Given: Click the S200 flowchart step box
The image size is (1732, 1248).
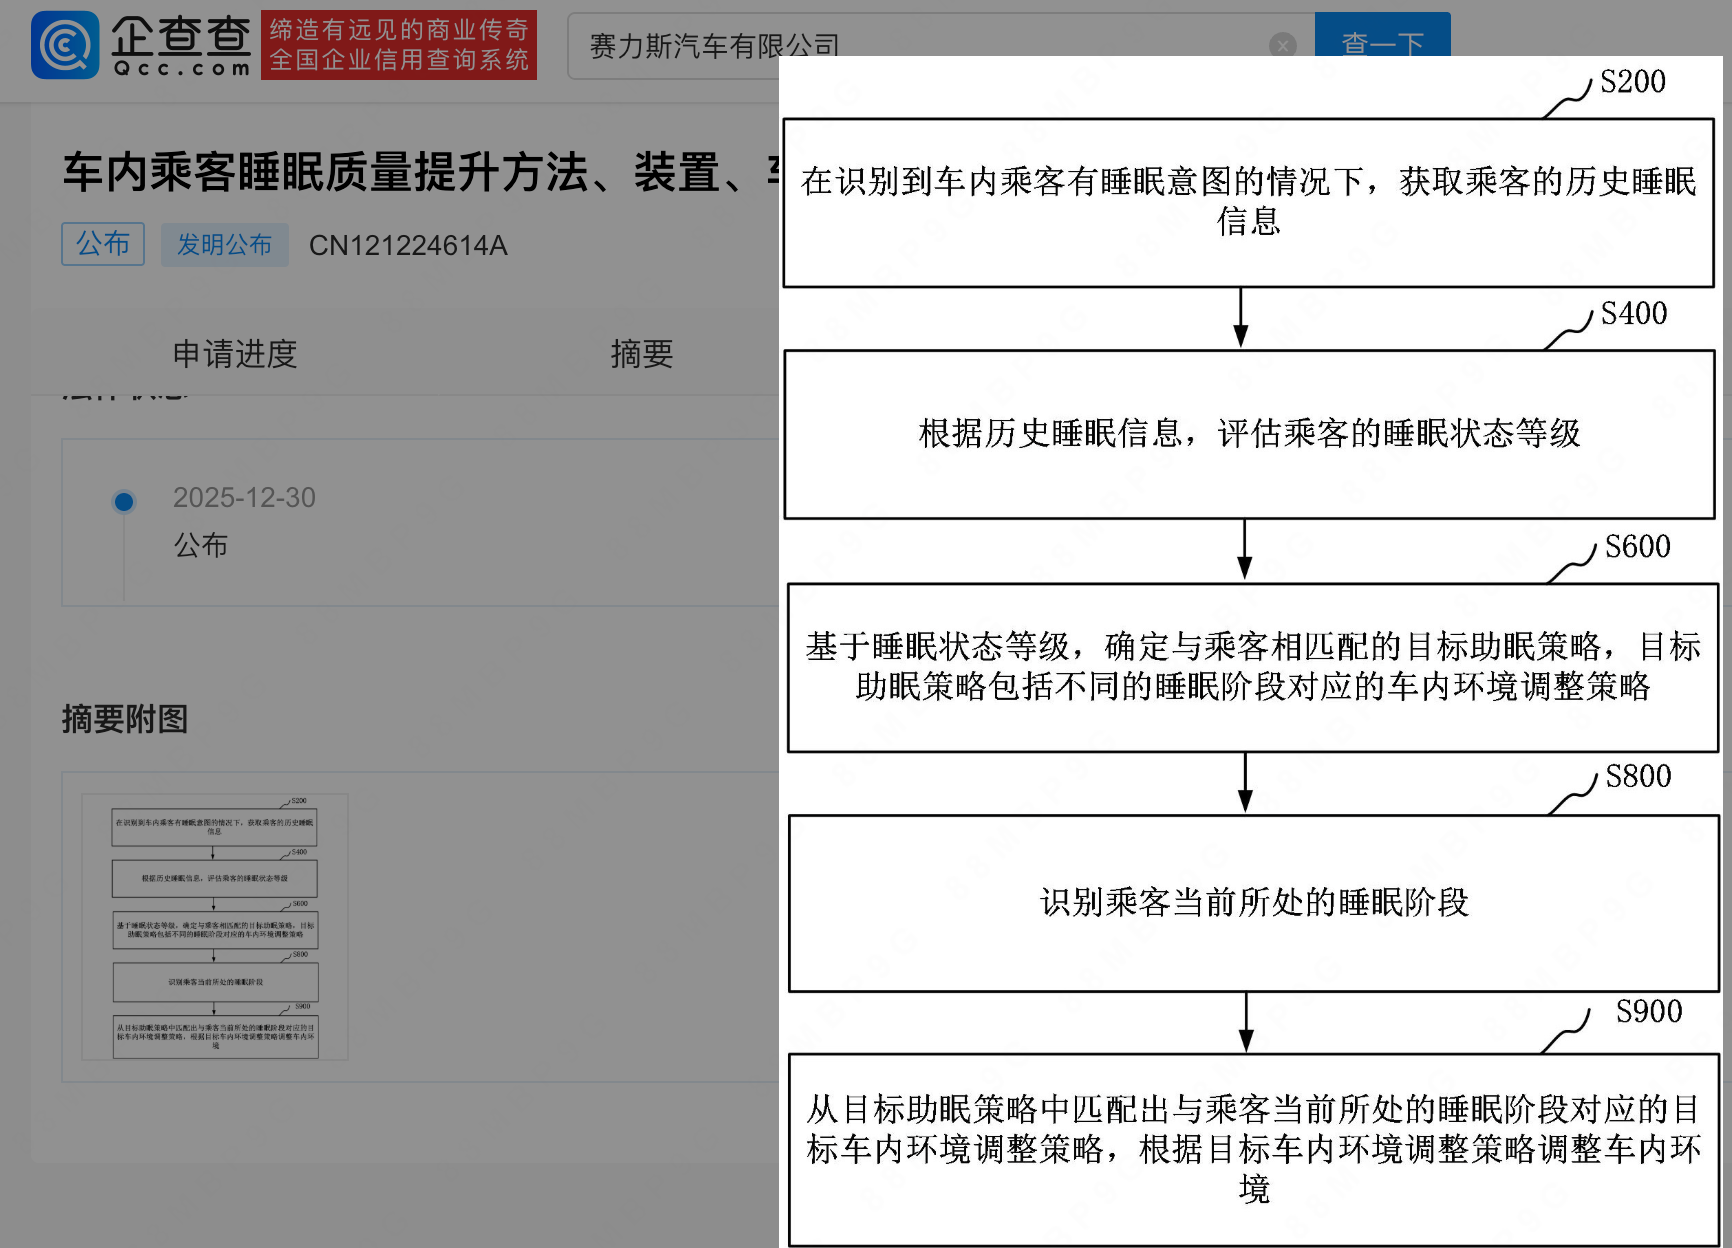Looking at the screenshot, I should click(1248, 203).
